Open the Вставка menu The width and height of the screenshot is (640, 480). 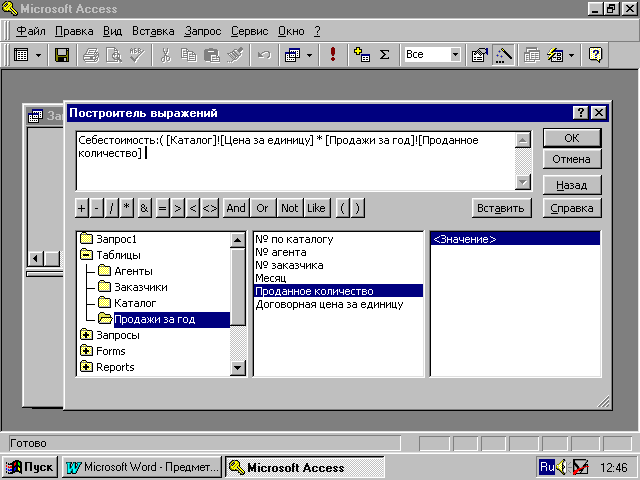click(x=153, y=31)
